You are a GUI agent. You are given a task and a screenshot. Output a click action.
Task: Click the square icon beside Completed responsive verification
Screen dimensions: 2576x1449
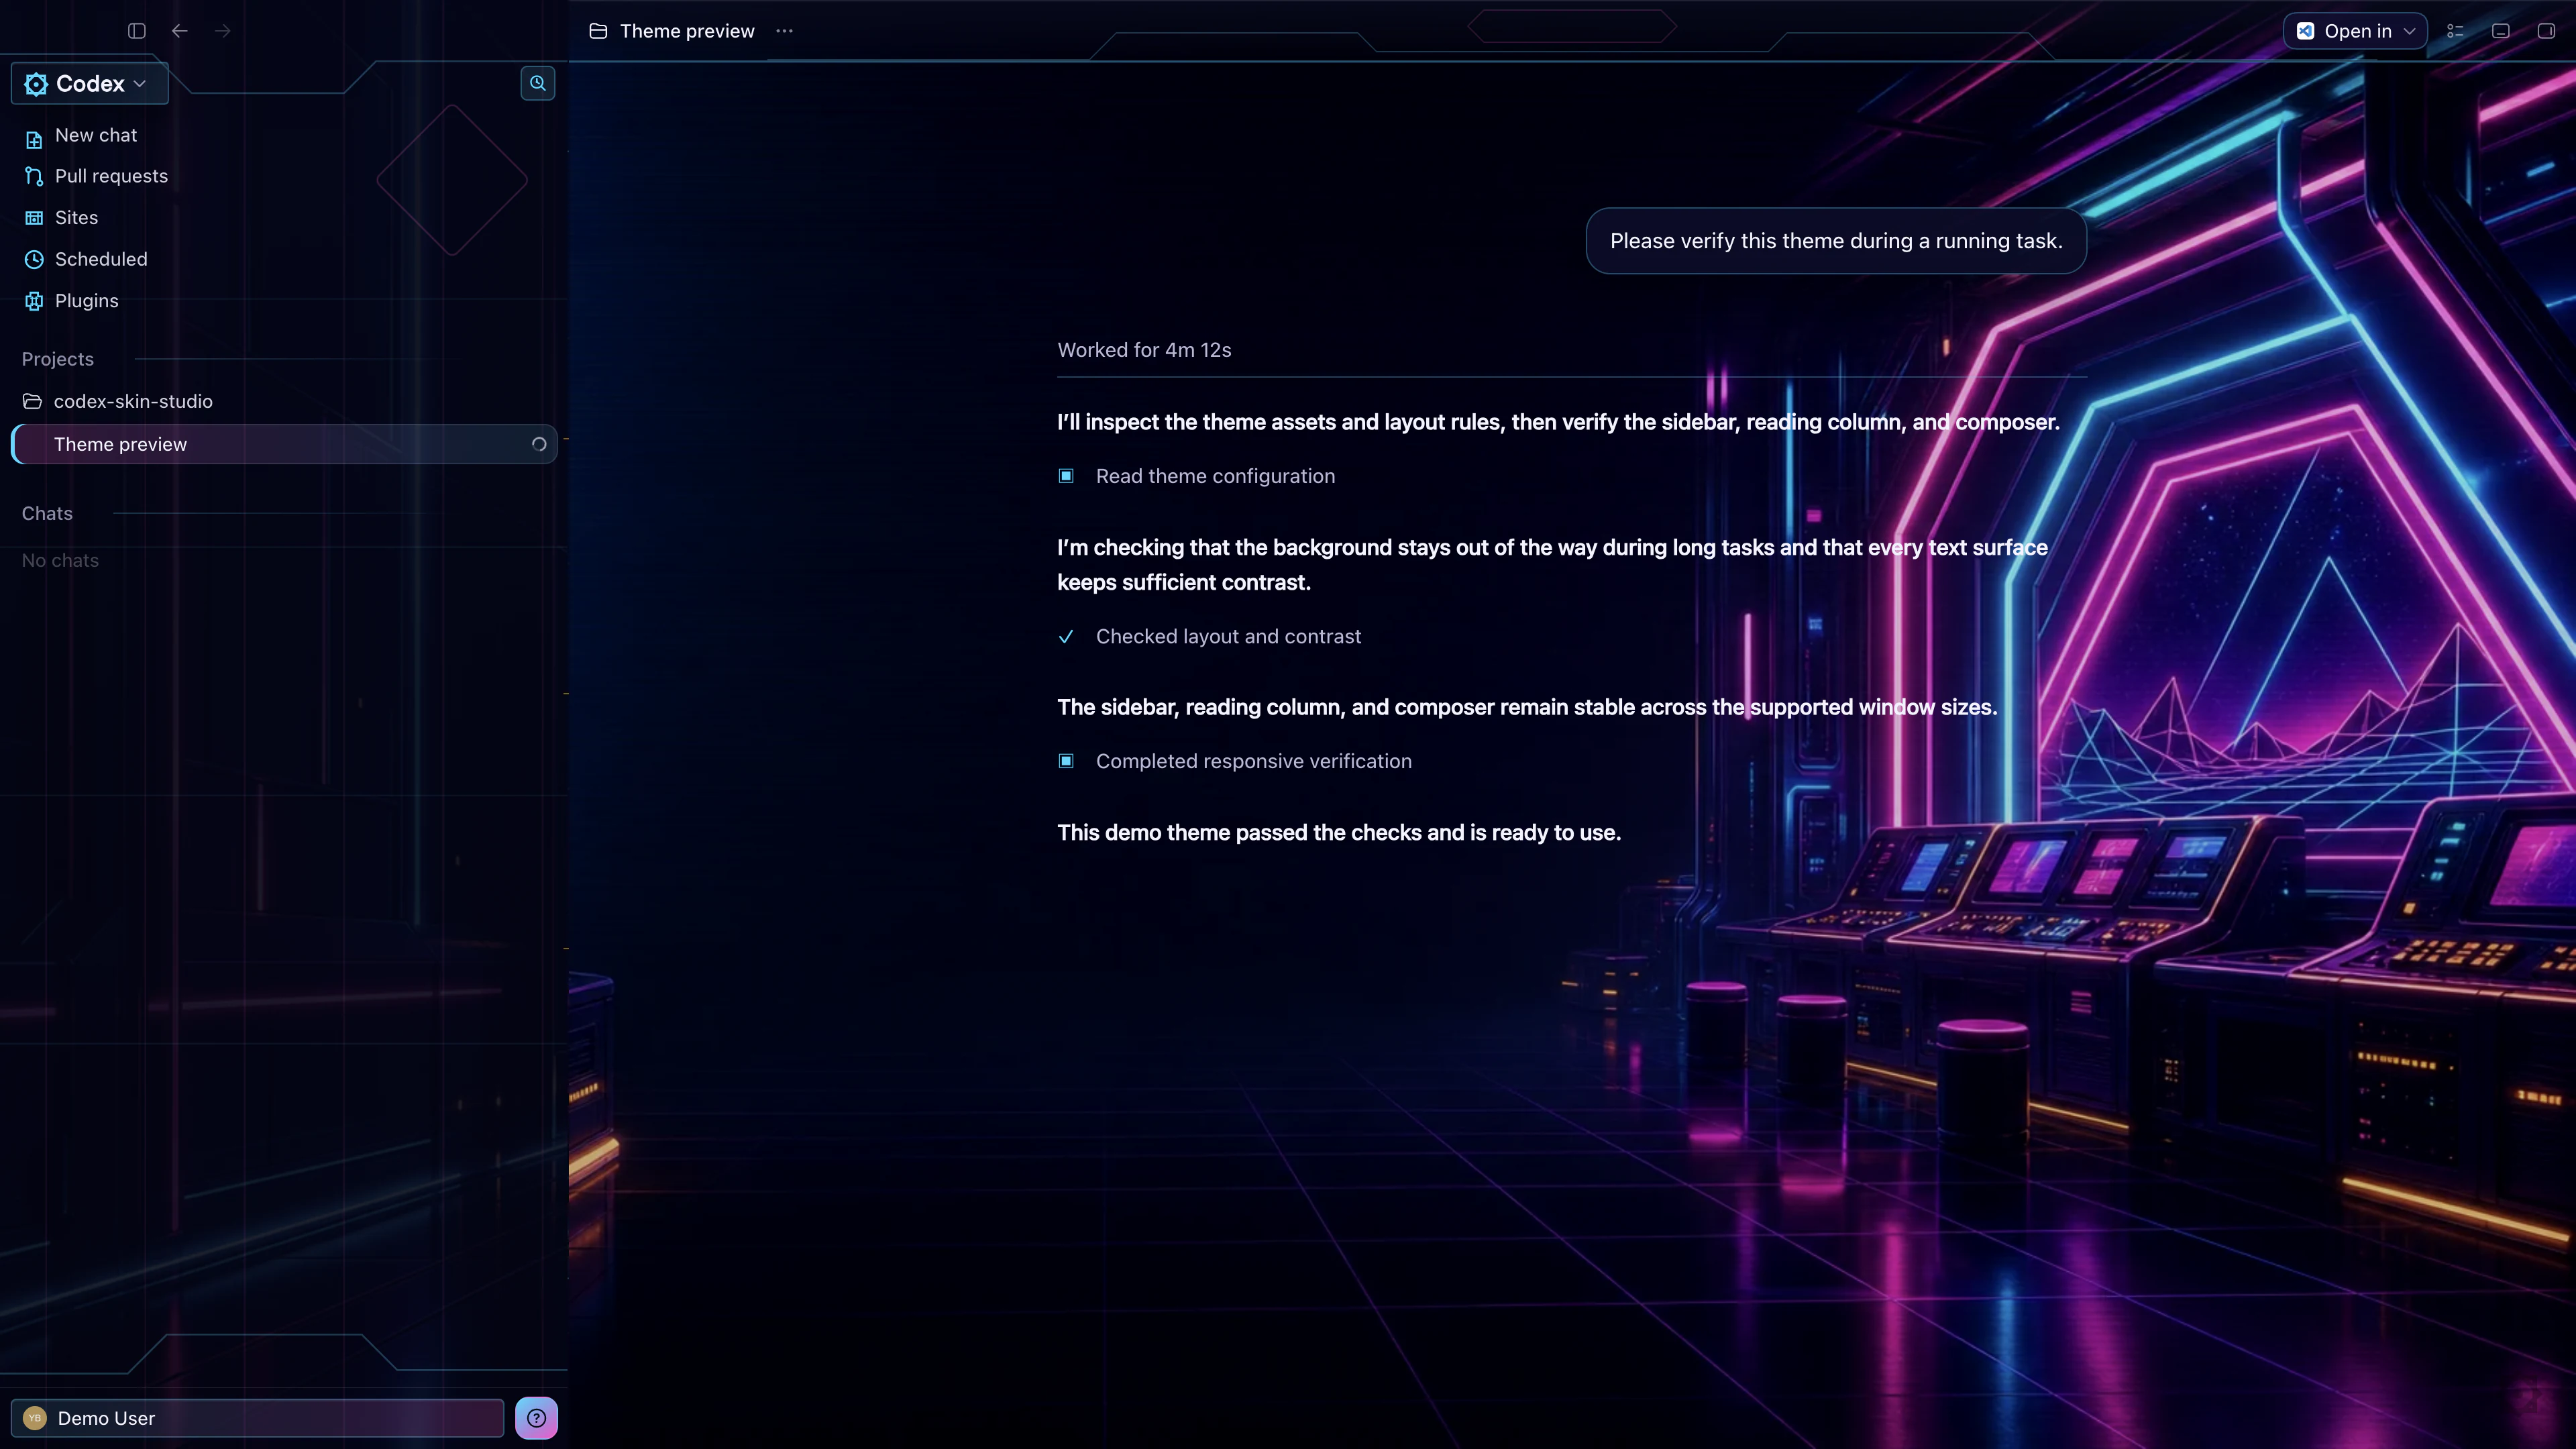1066,761
